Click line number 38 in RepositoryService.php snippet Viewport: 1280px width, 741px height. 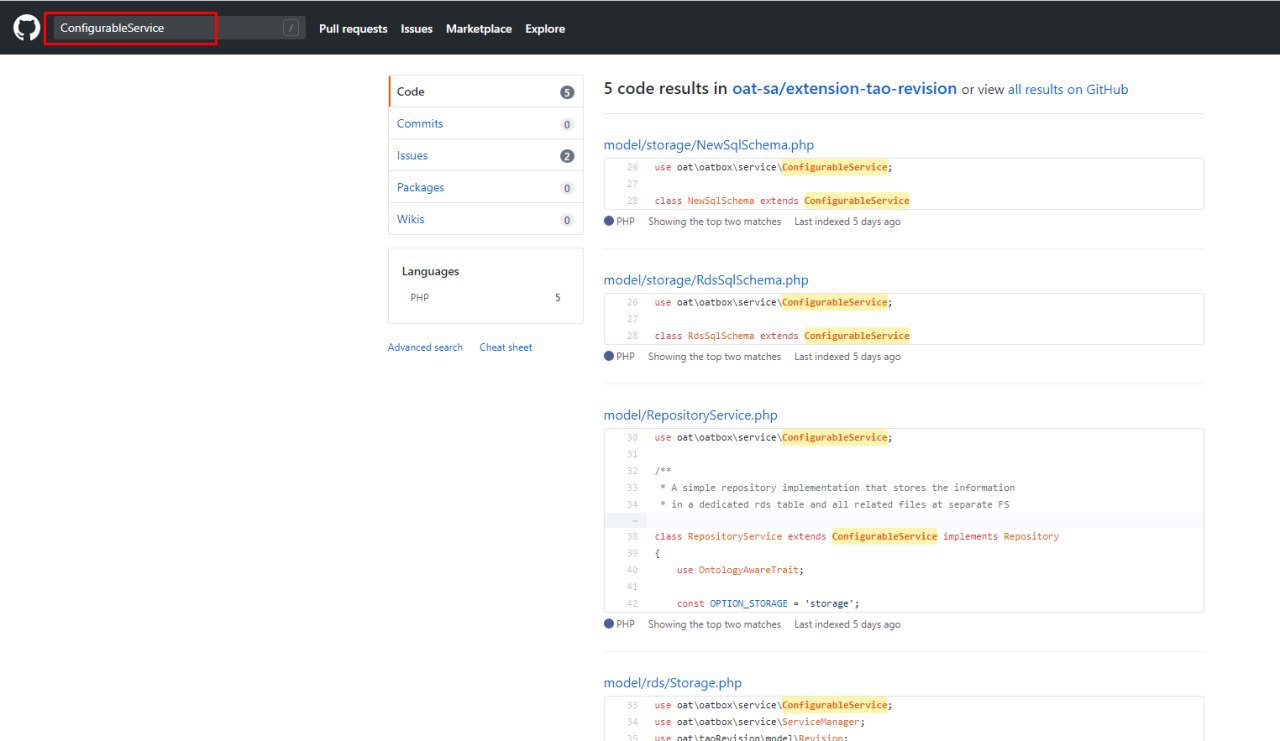tap(632, 536)
